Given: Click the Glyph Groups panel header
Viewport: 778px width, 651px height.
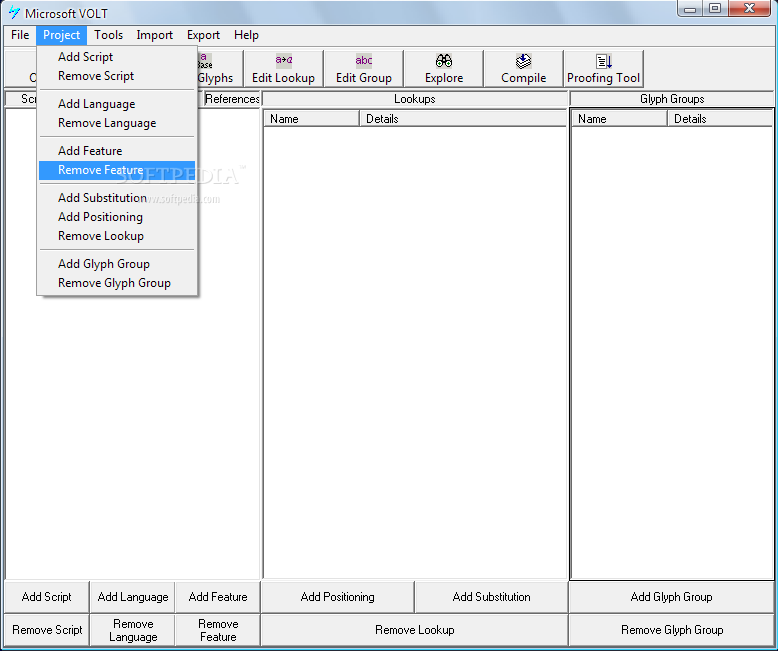Looking at the screenshot, I should pos(672,99).
